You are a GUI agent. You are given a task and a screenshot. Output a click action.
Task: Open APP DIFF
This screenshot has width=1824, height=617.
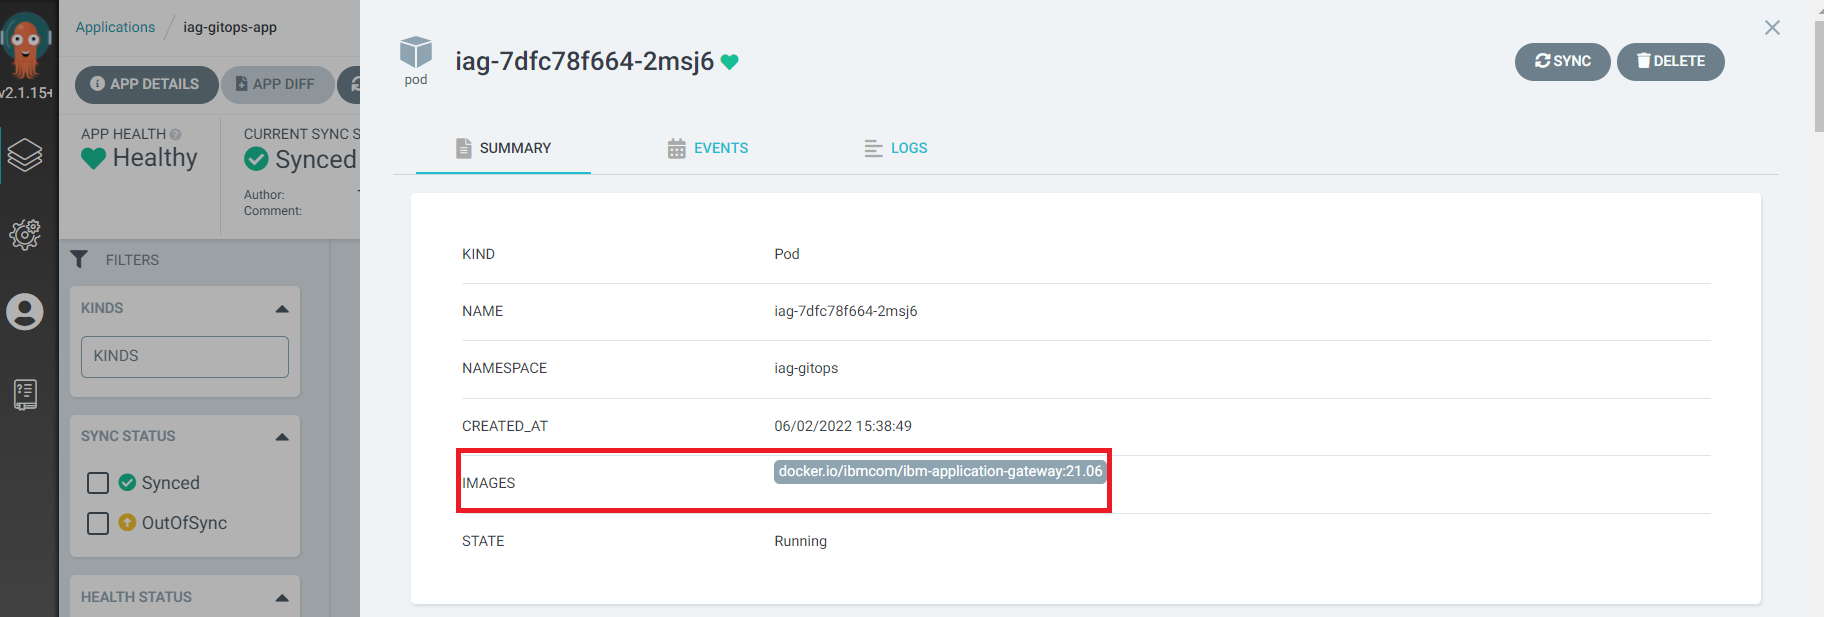tap(277, 84)
